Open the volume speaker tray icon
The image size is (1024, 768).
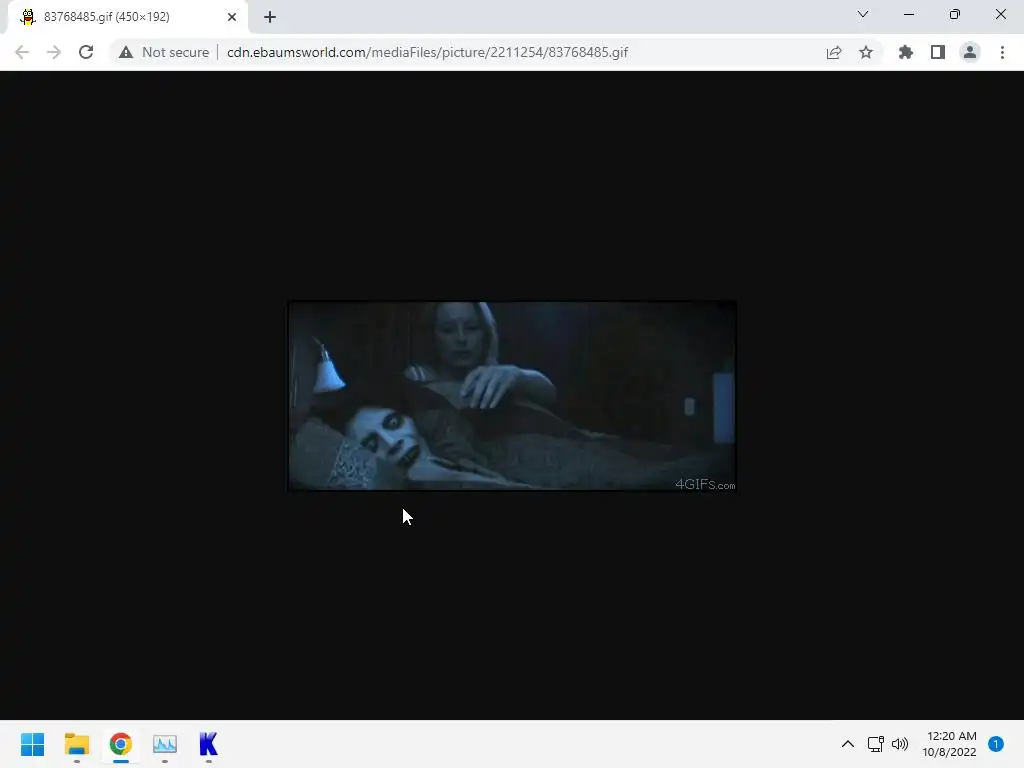900,744
